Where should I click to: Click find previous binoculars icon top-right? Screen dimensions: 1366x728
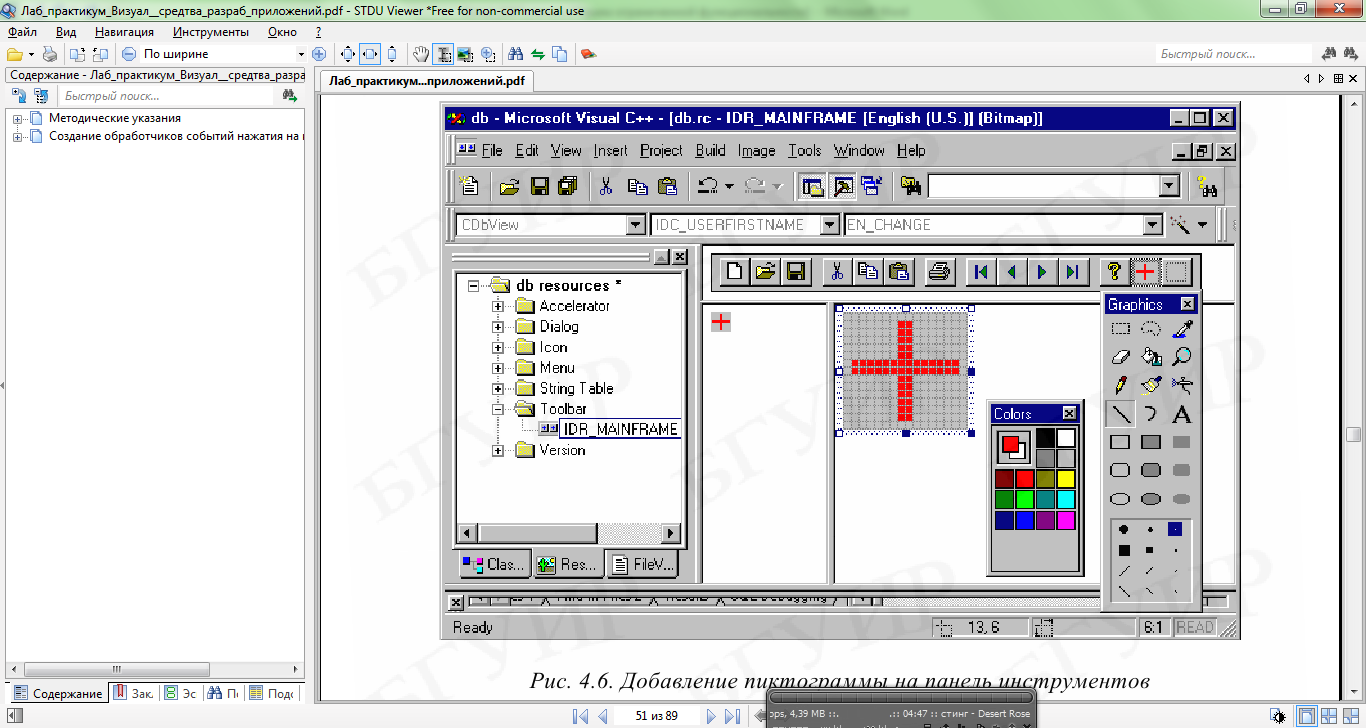coord(1329,54)
